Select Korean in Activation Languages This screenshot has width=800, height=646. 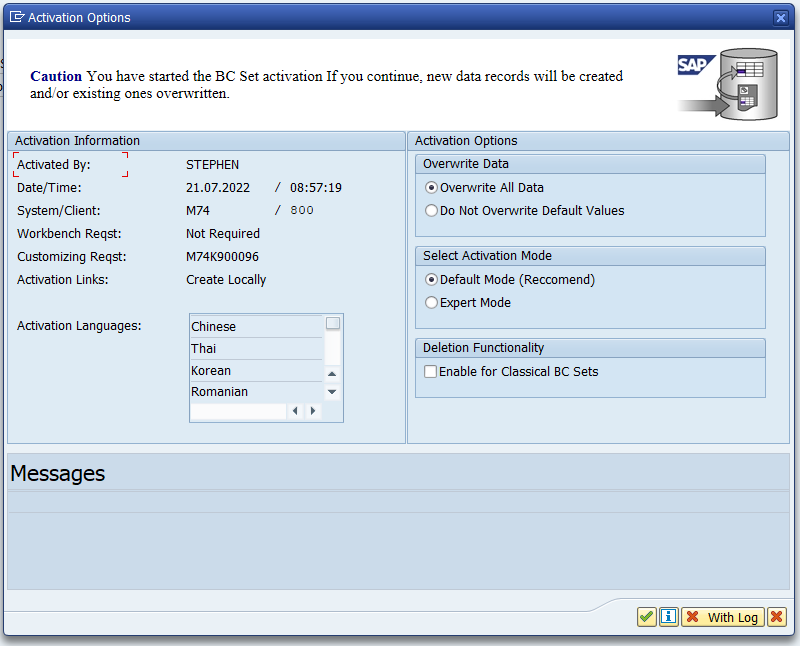(x=210, y=370)
